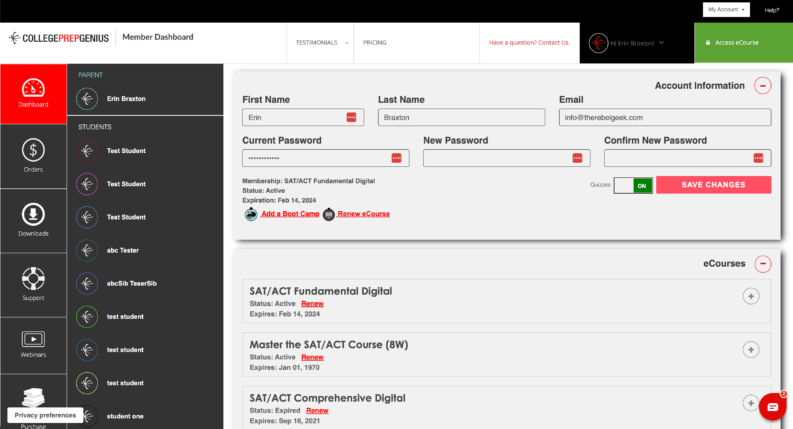
Task: Open the Purchase books icon
Action: [x=33, y=397]
